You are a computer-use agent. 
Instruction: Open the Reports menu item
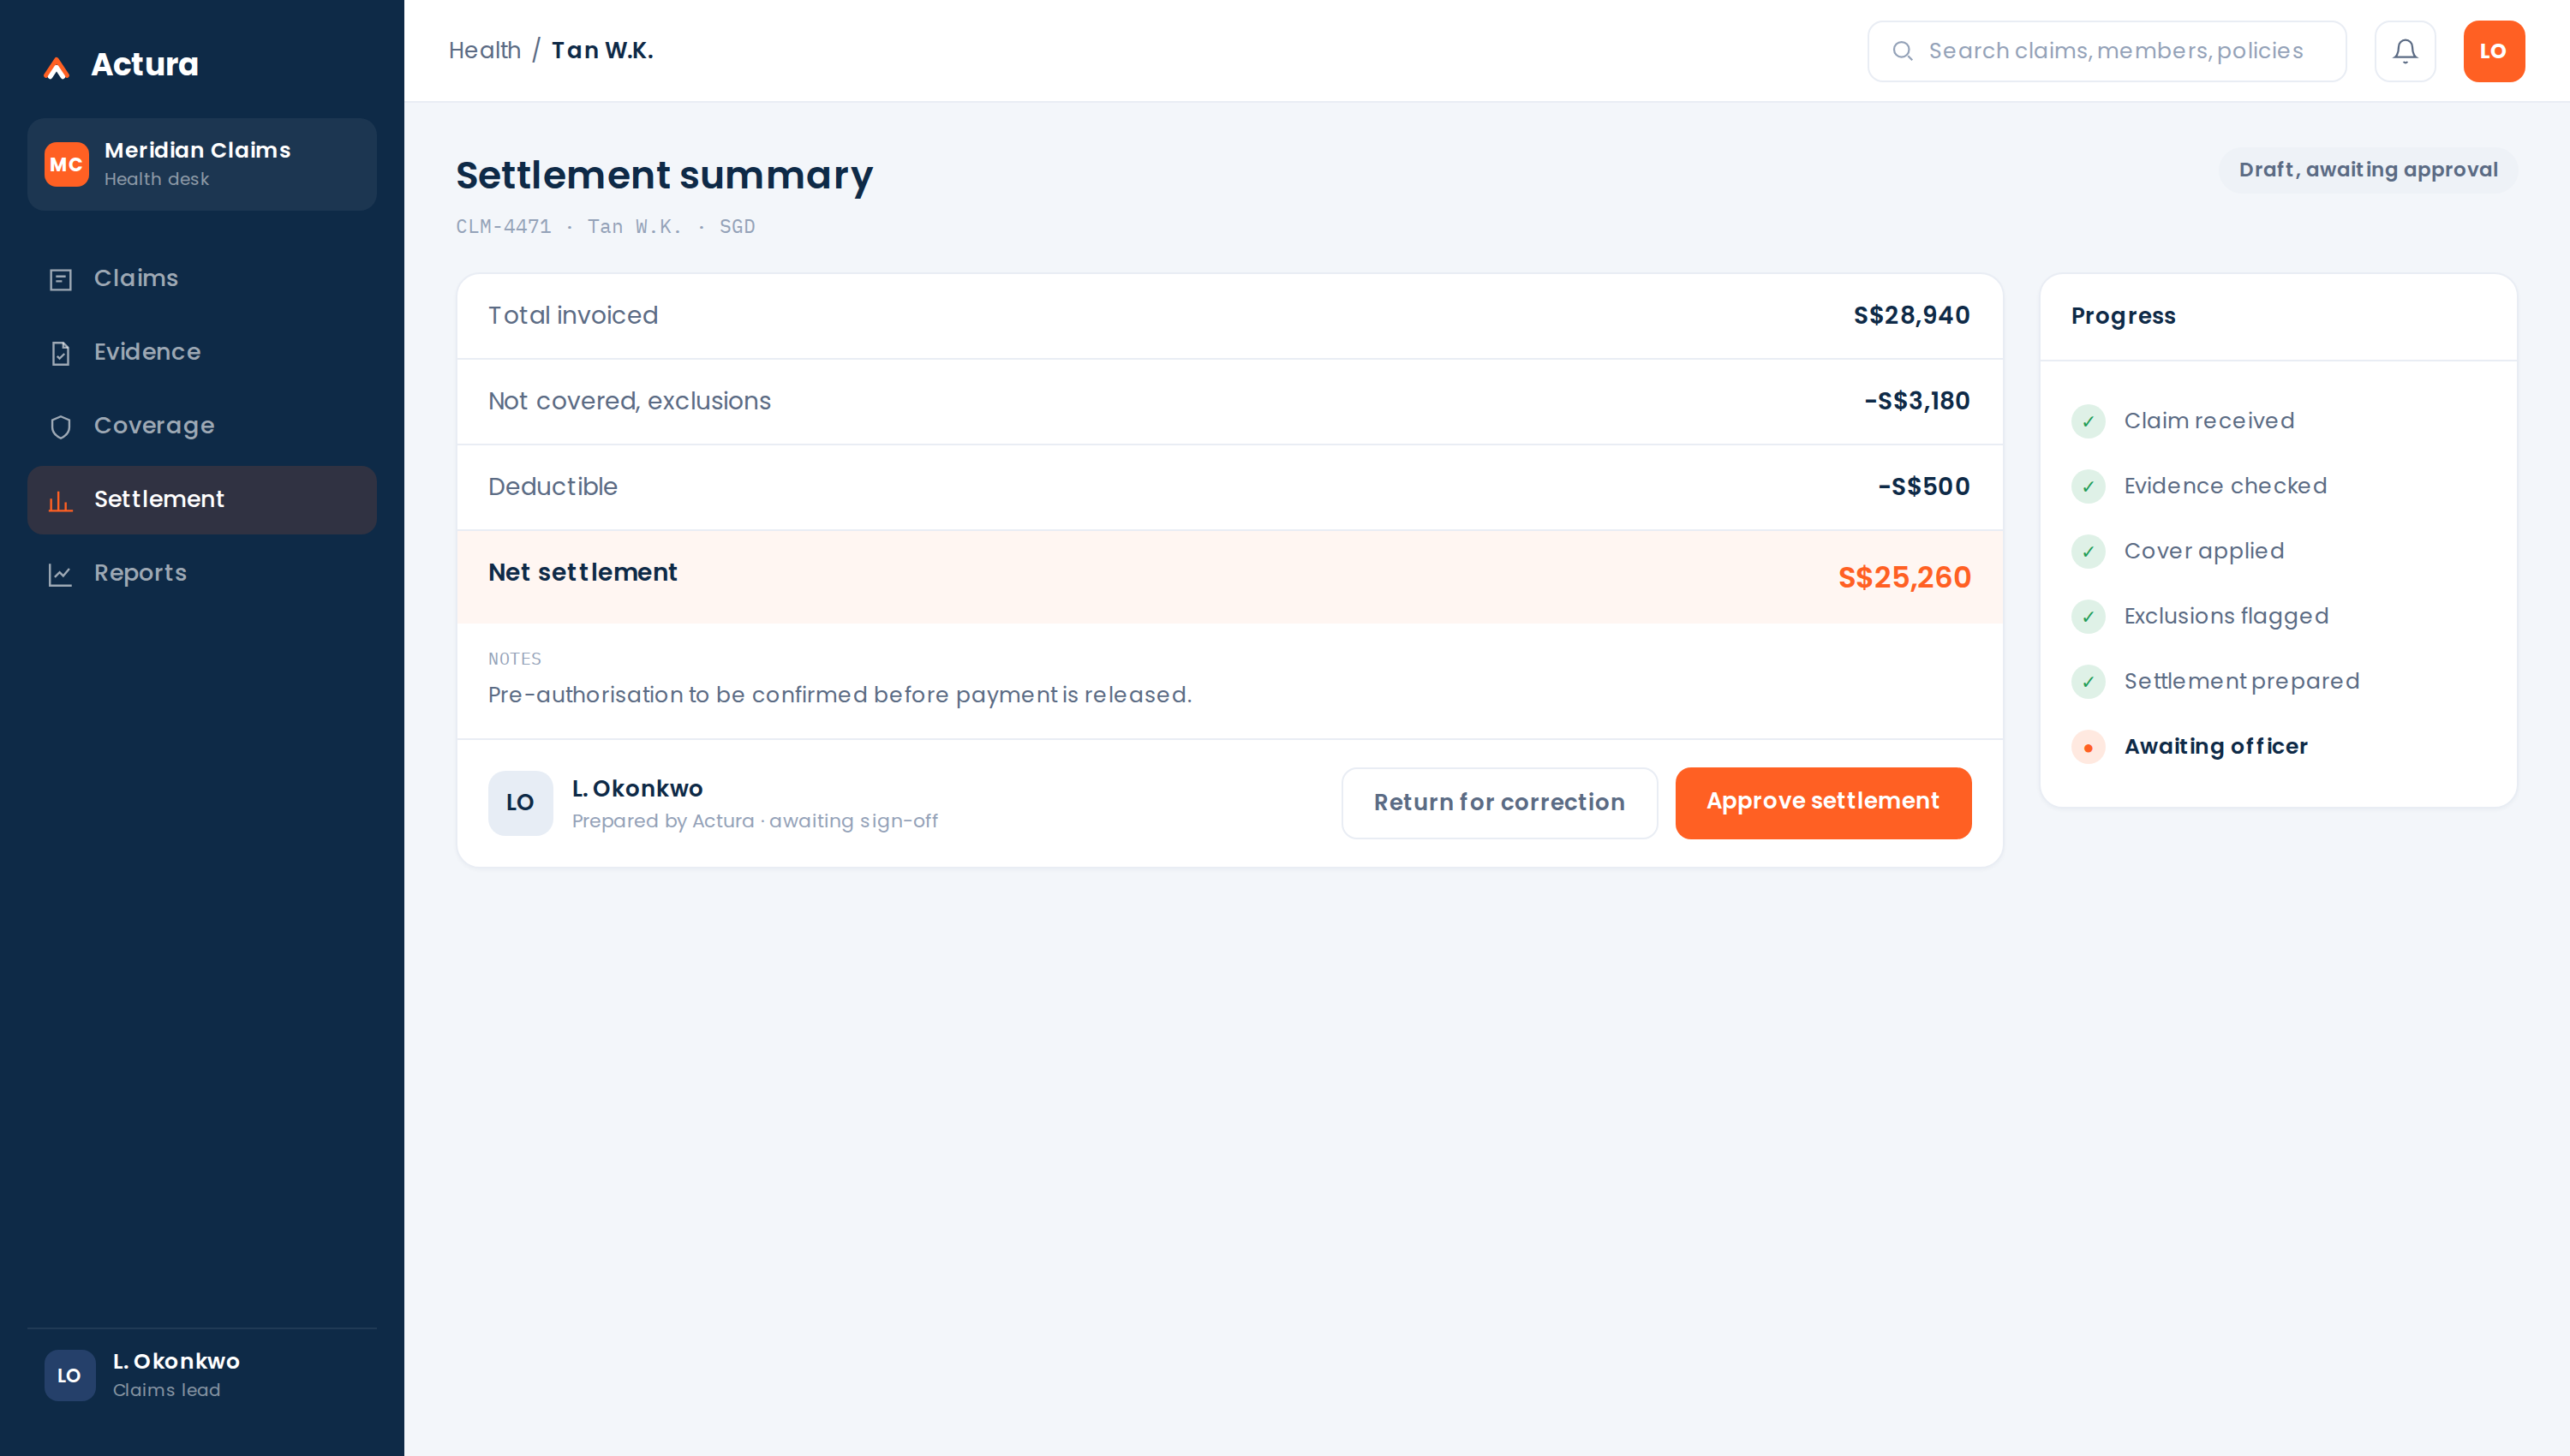coord(202,574)
